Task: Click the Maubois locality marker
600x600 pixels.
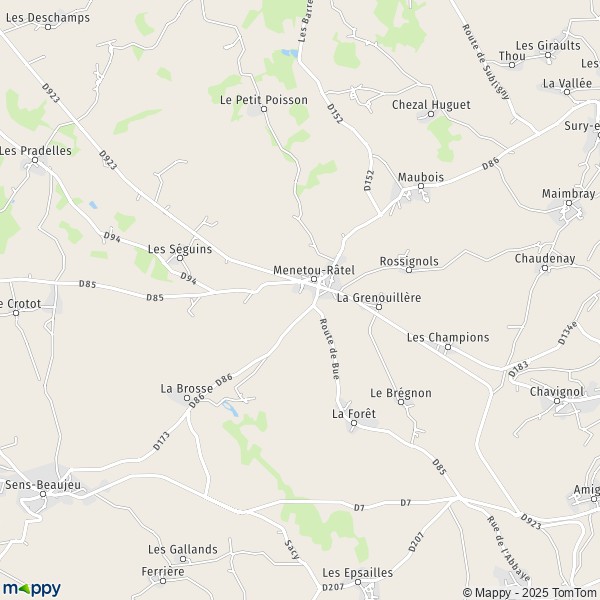Action: click(421, 186)
